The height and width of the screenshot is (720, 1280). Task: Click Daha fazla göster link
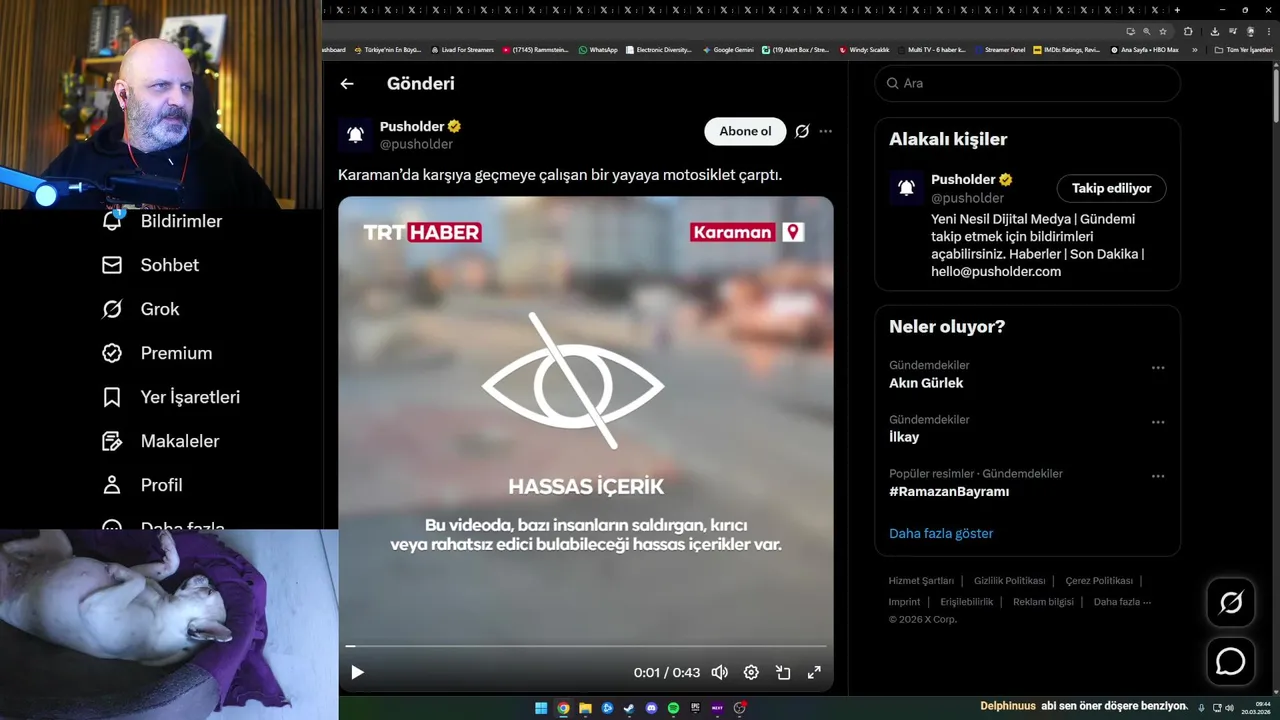pos(941,533)
